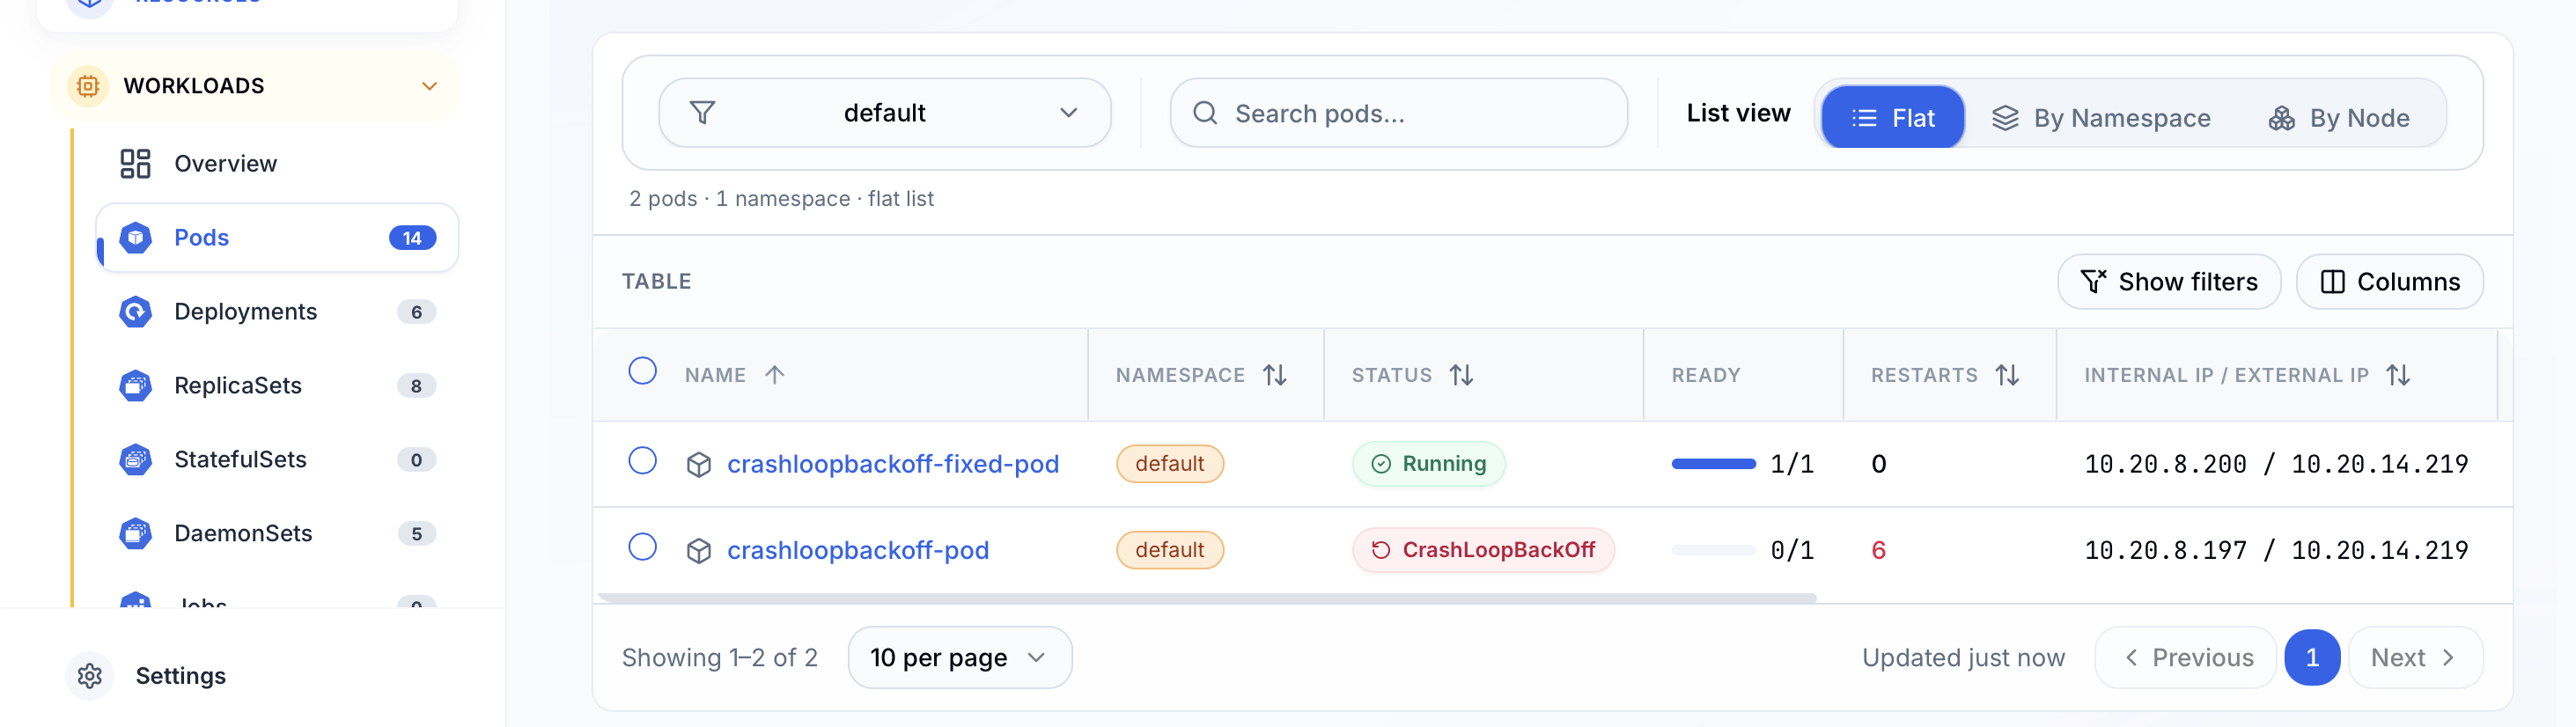The image size is (2576, 727).
Task: Click the pod cube icon for crashloopbackoff-pod
Action: (x=699, y=550)
